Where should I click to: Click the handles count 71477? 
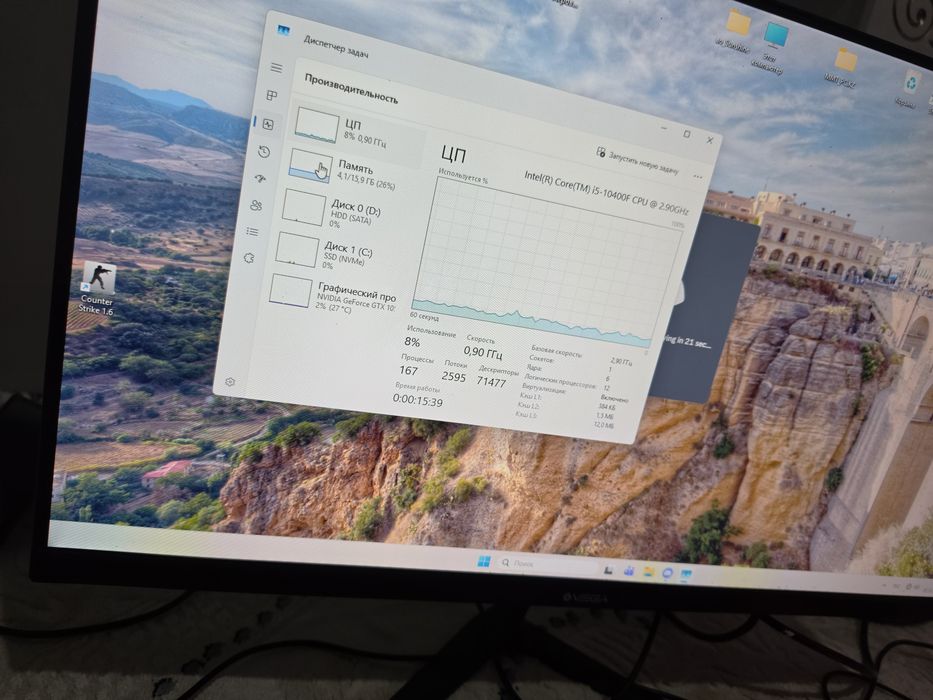(491, 382)
